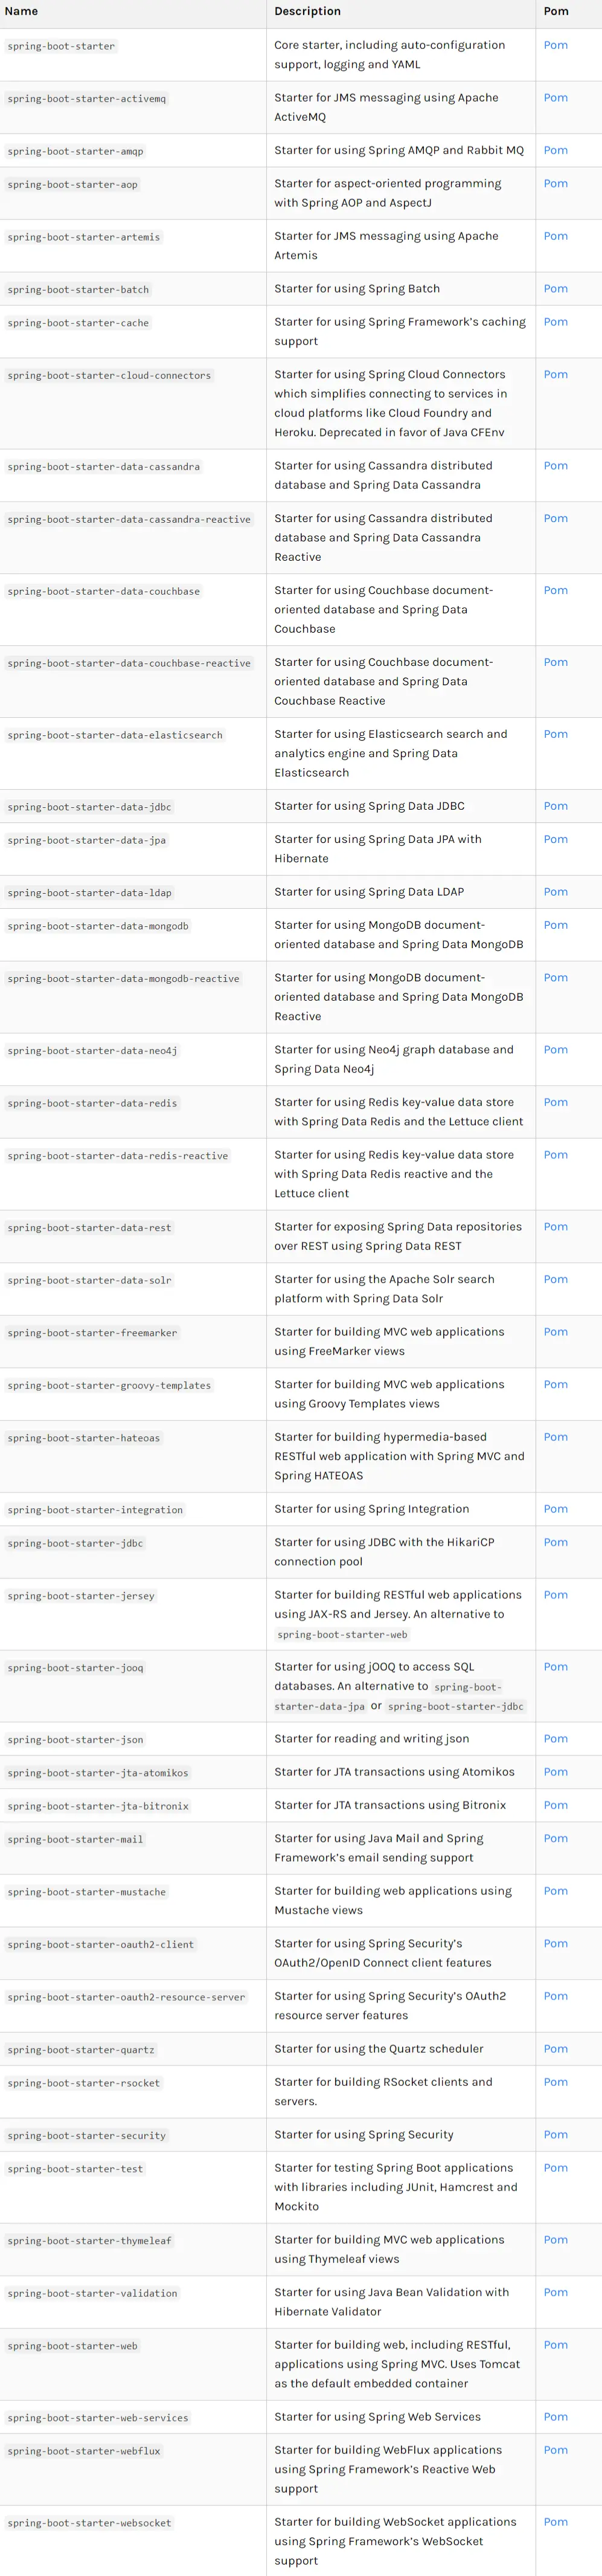Viewport: 602px width, 2576px height.
Task: Open Pom link for spring-boot-starter-data-cassandra-reactive
Action: click(x=555, y=519)
